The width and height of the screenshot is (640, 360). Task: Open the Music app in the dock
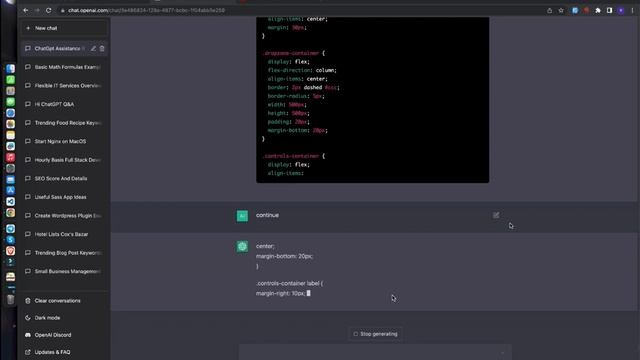(x=11, y=157)
